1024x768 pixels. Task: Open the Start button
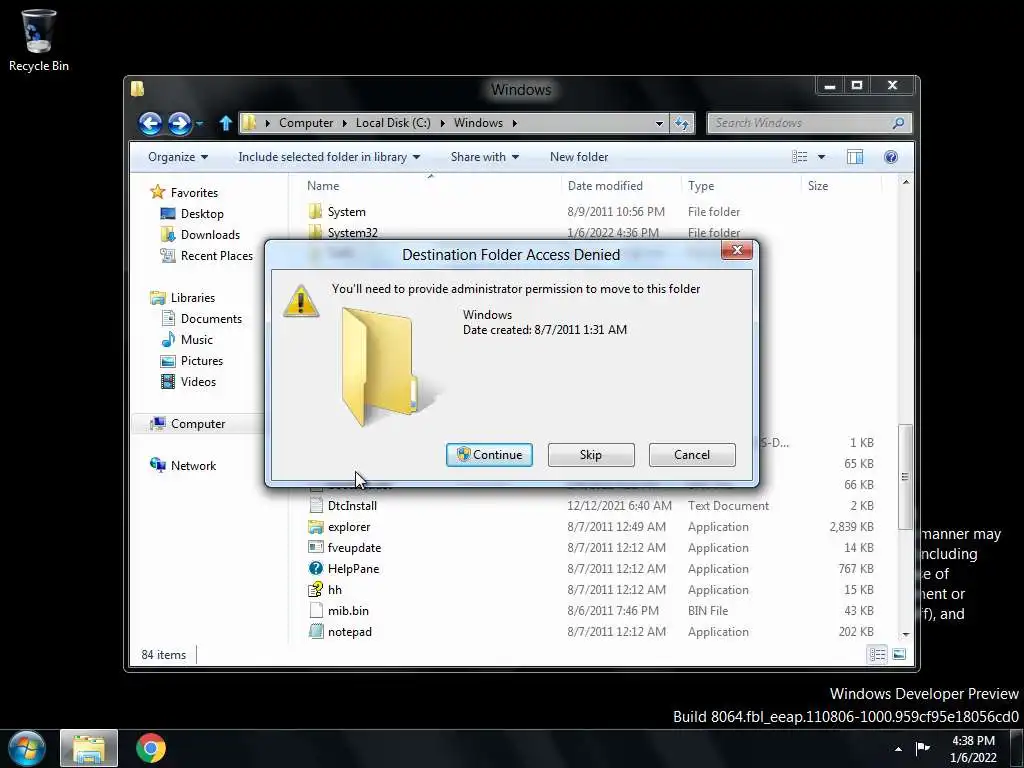pyautogui.click(x=27, y=748)
